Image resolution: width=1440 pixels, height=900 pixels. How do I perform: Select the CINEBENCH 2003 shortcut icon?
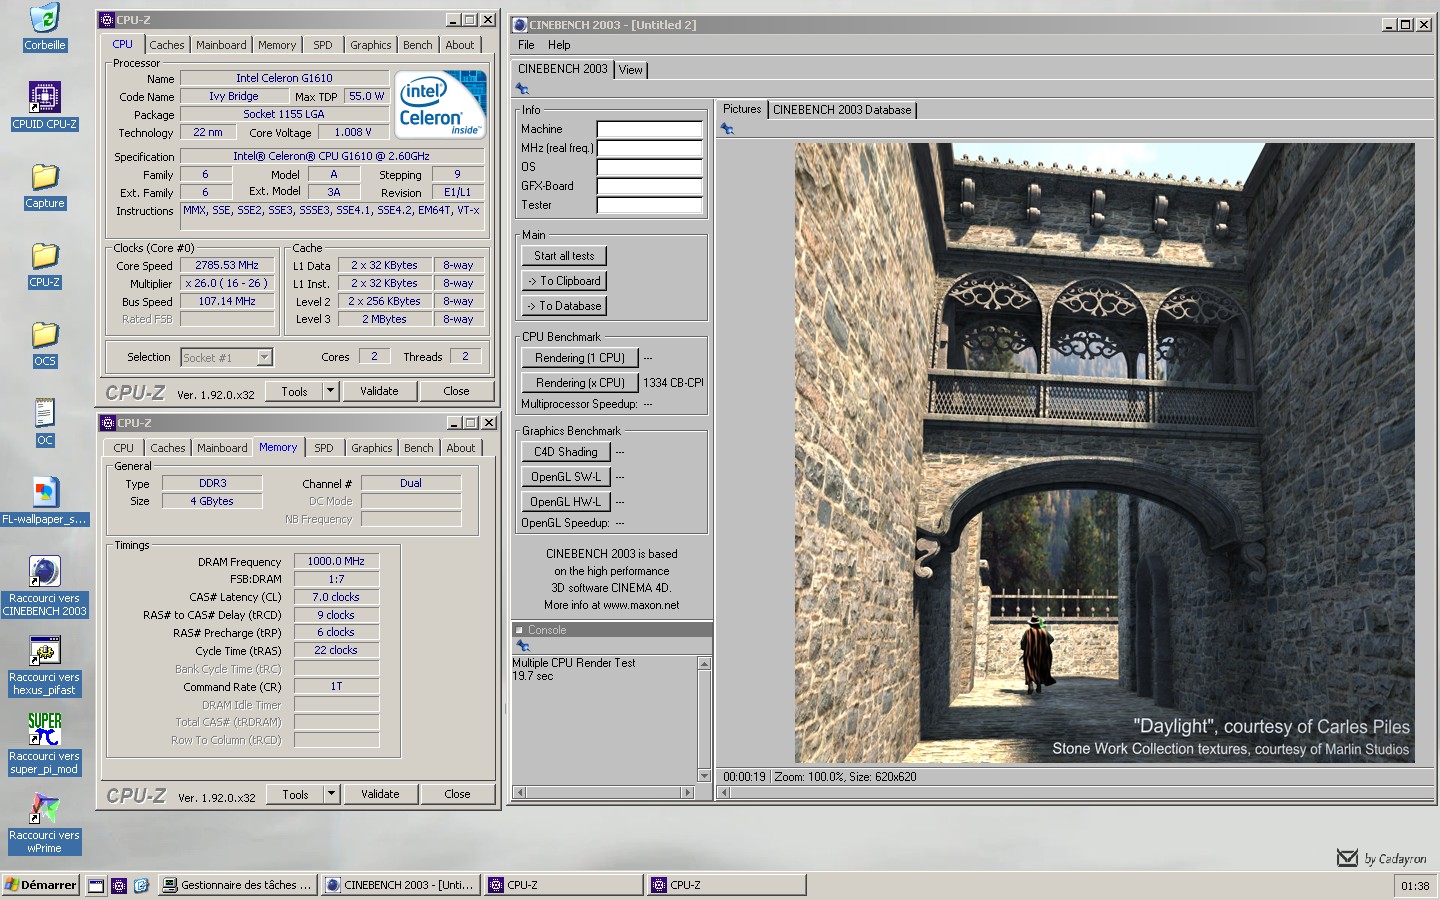[x=44, y=571]
